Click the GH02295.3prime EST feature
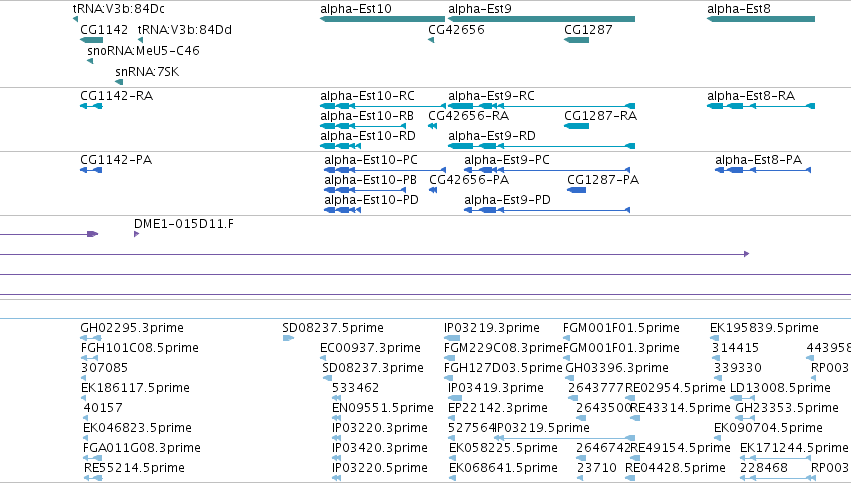The image size is (851, 483). coord(91,338)
